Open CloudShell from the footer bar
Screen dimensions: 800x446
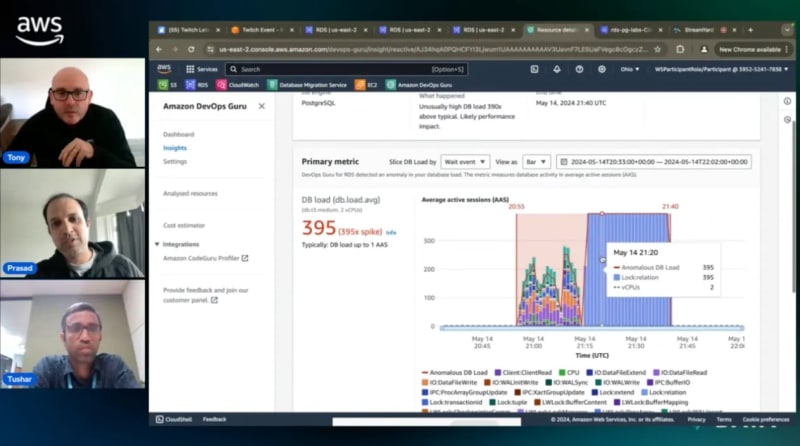pyautogui.click(x=172, y=419)
